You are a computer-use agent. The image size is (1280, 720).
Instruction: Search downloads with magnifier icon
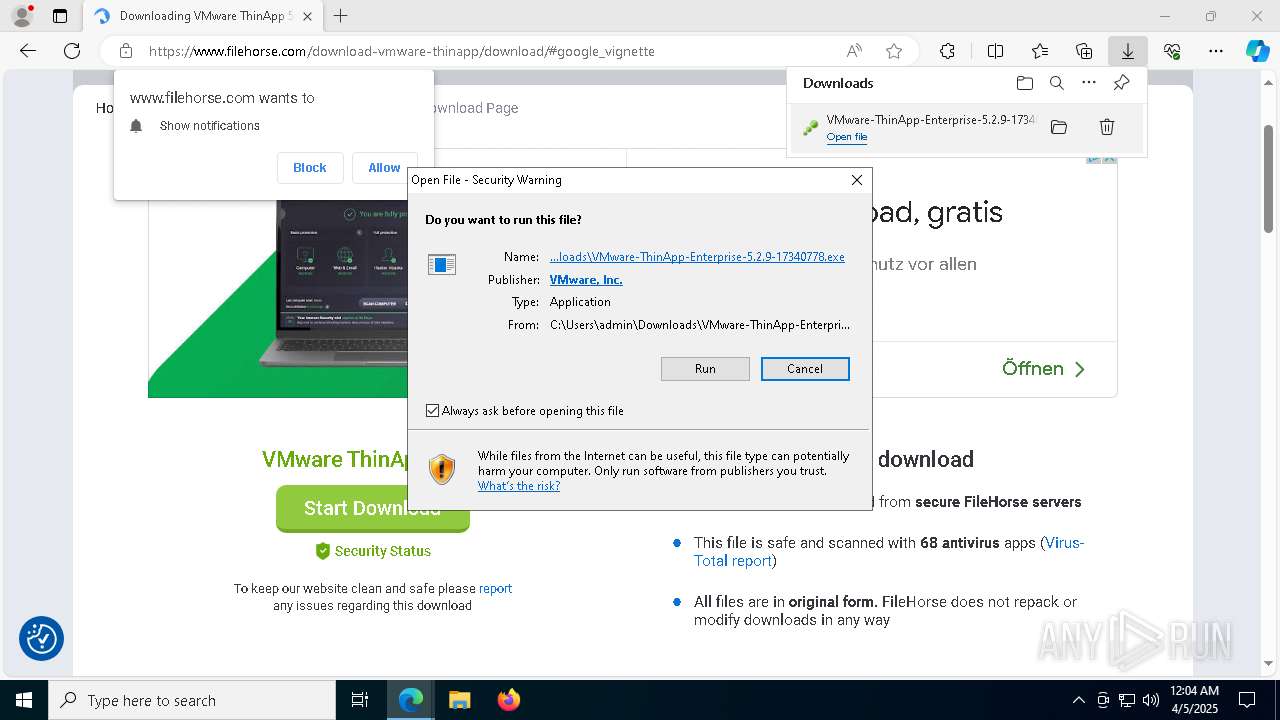coord(1057,83)
